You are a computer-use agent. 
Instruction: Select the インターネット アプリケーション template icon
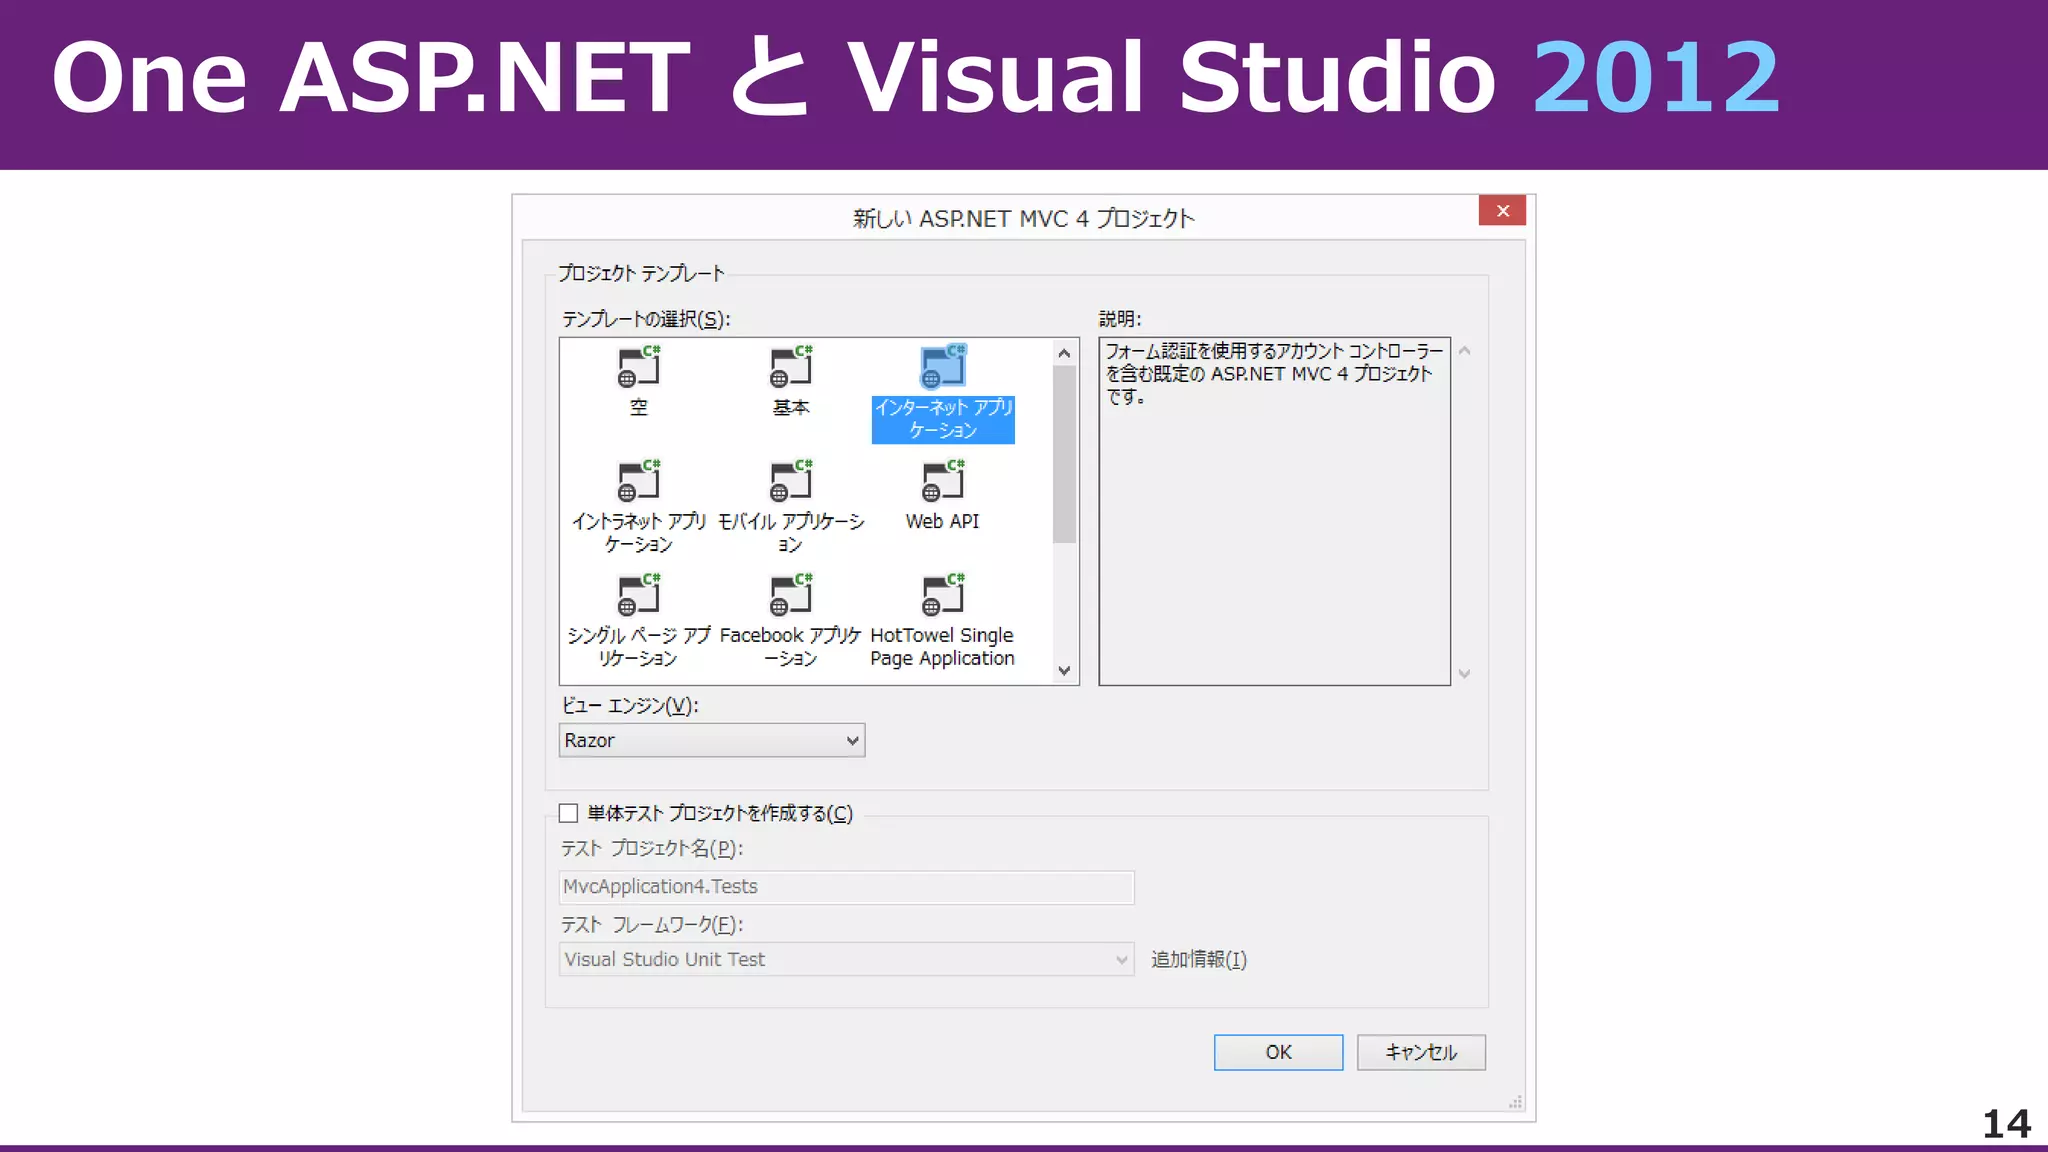tap(943, 368)
